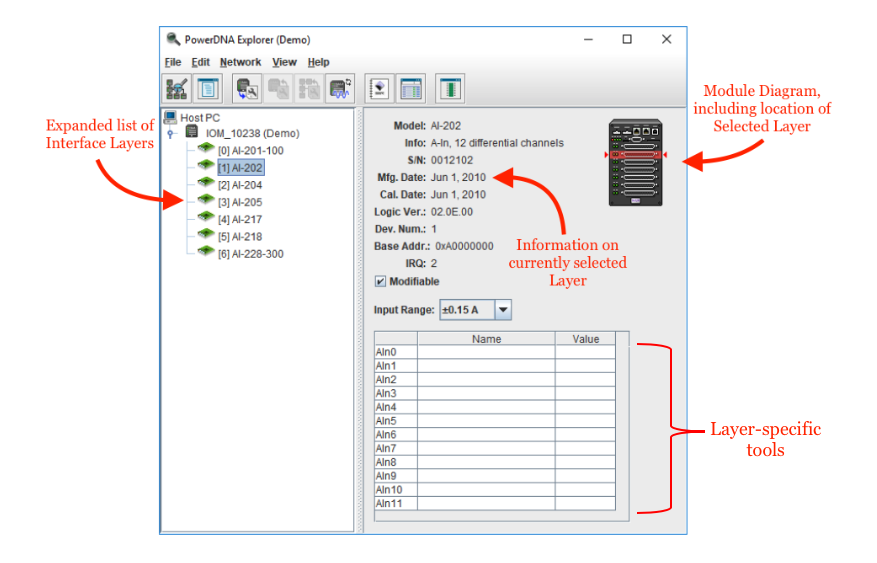This screenshot has width=877, height=563.
Task: Click the green board icon beside AI-217
Action: pos(206,217)
